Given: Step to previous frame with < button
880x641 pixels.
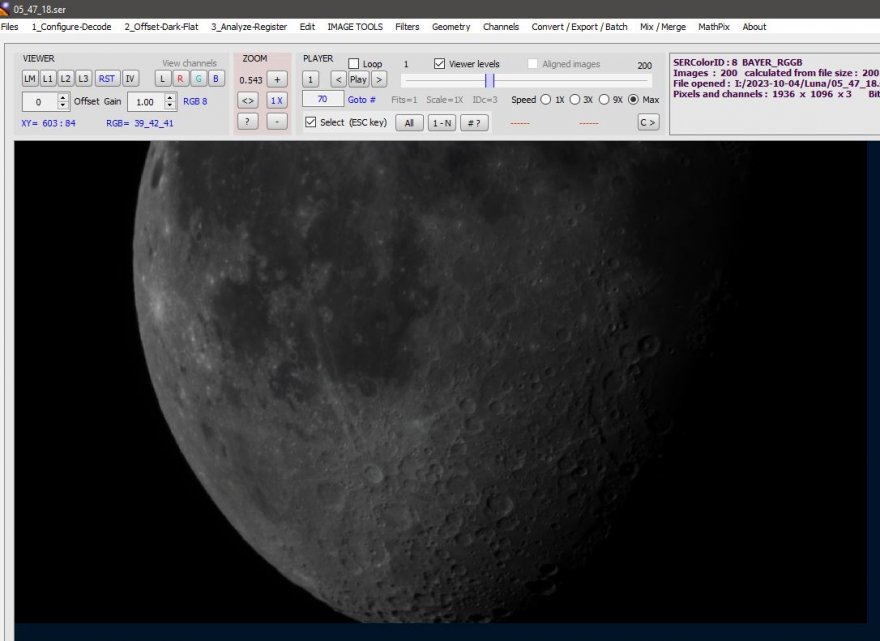Looking at the screenshot, I should pos(338,80).
